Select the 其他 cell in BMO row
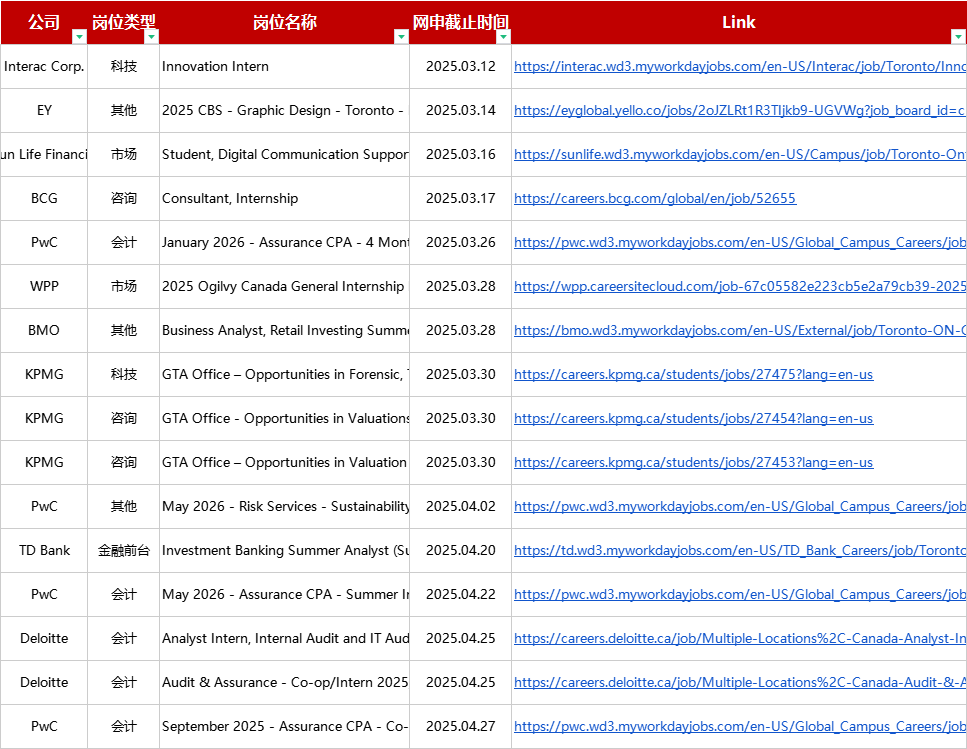This screenshot has height=749, width=967. pyautogui.click(x=123, y=330)
